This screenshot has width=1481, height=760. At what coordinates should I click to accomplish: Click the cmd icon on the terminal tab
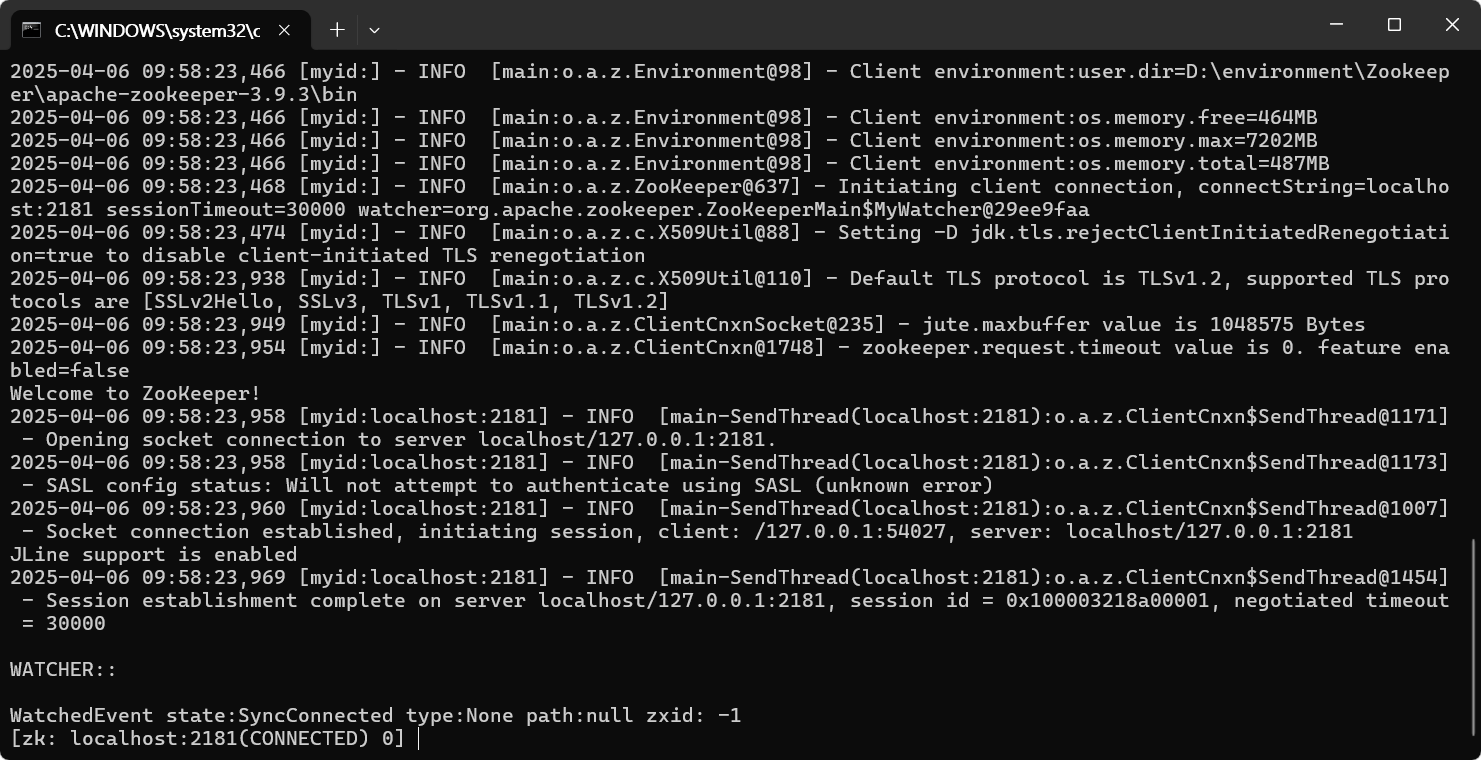pos(32,30)
